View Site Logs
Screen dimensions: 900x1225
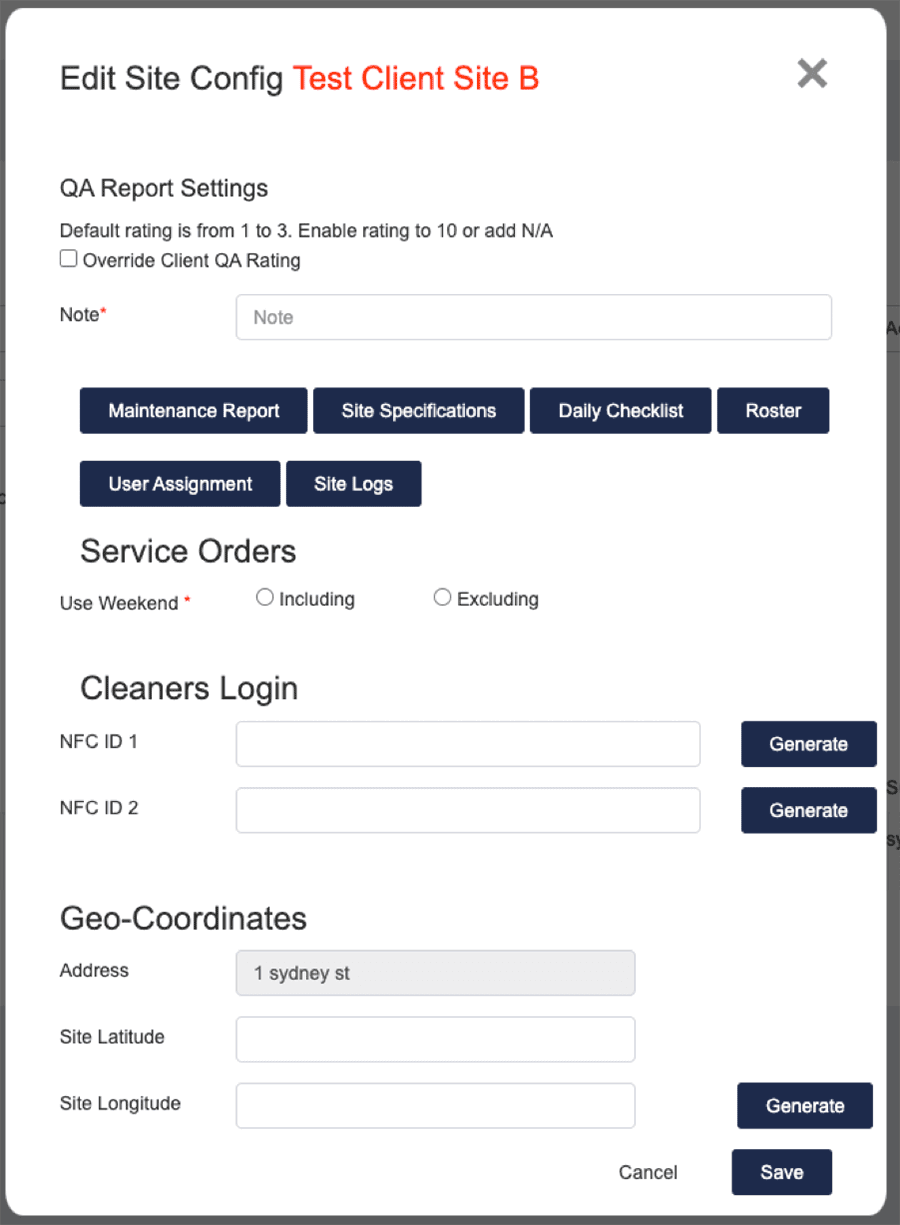click(354, 484)
